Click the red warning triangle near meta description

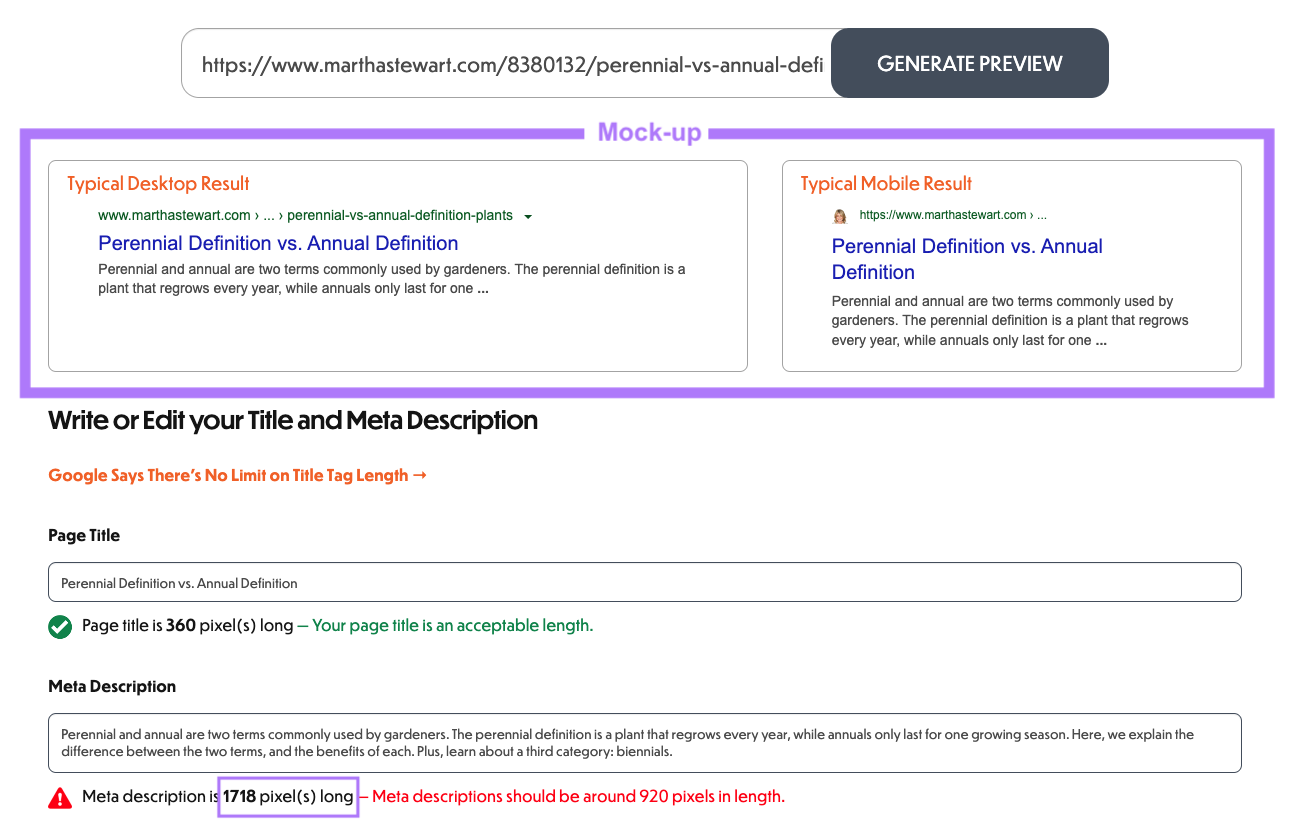[x=59, y=797]
